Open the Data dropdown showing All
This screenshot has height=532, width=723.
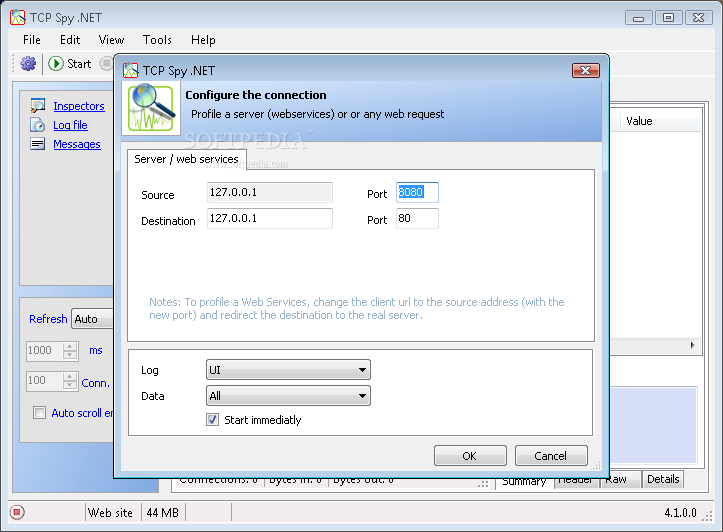pos(288,396)
